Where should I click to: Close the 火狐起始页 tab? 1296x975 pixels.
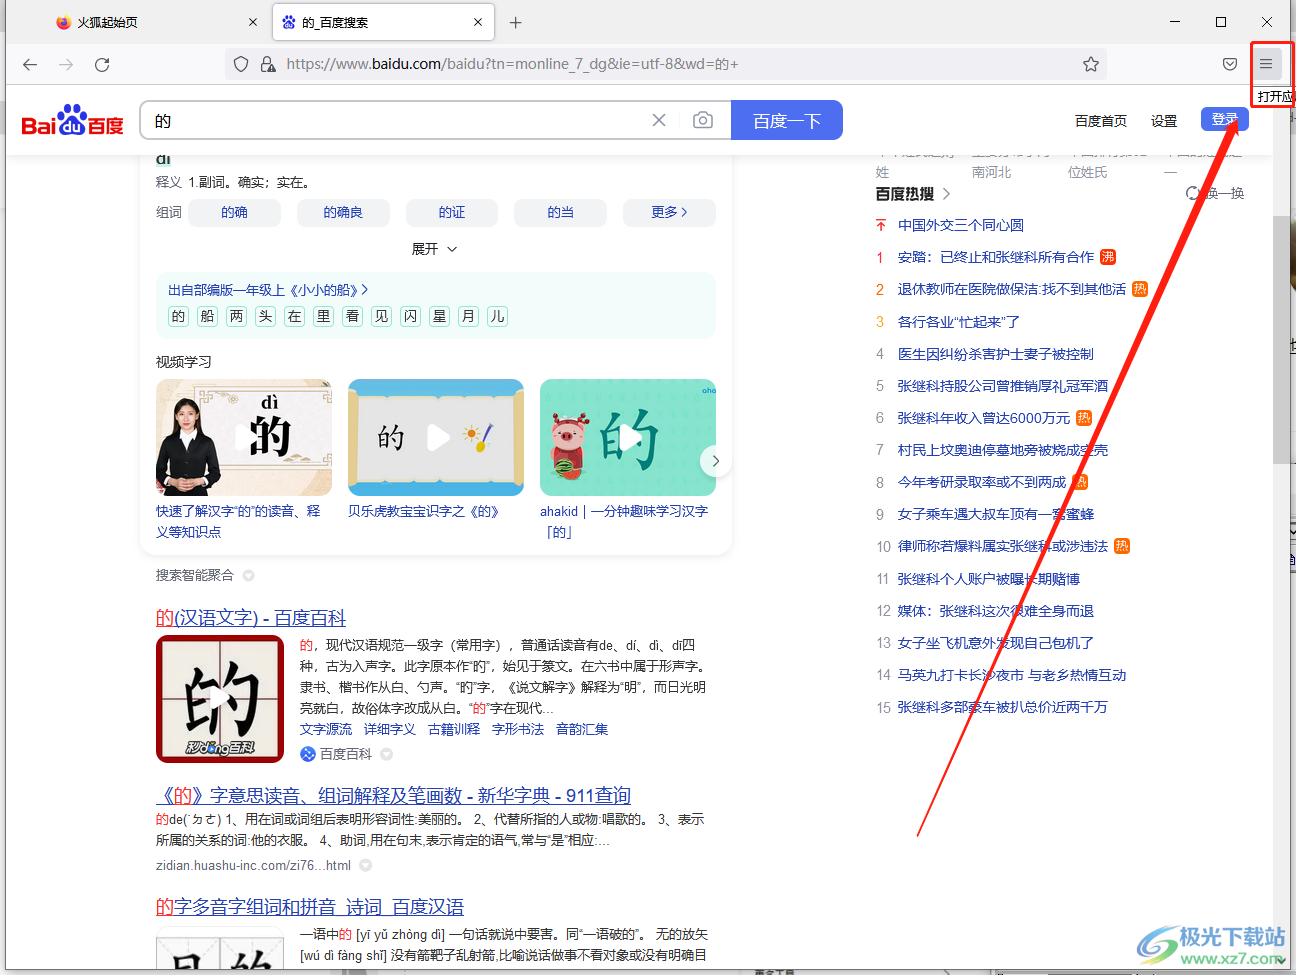(253, 22)
